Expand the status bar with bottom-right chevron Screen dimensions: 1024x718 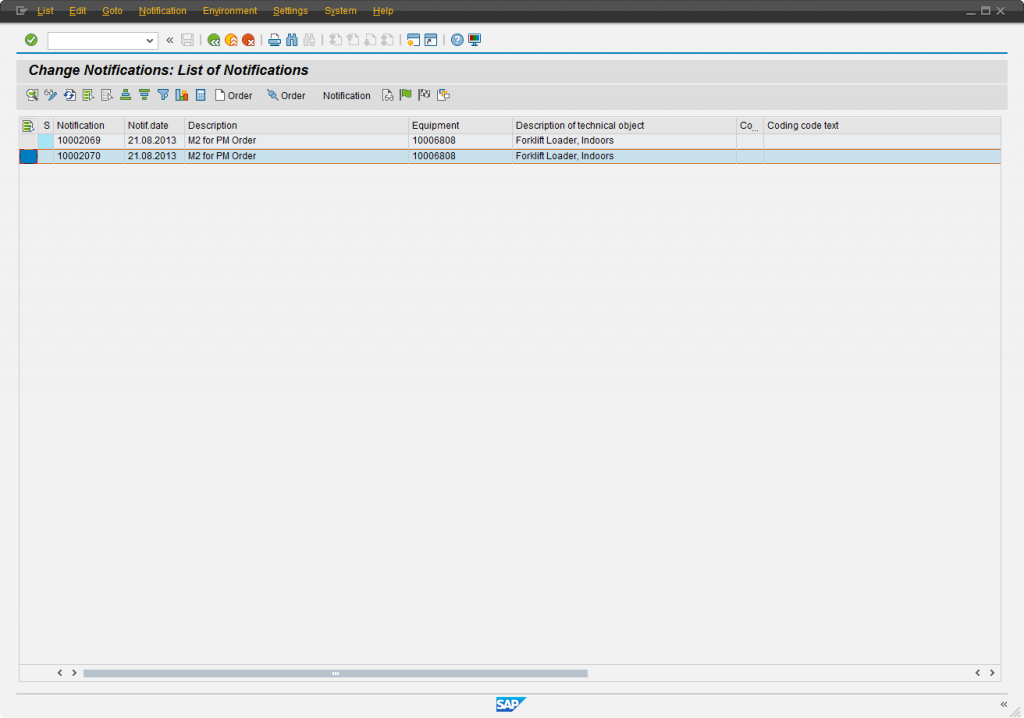tap(1004, 704)
